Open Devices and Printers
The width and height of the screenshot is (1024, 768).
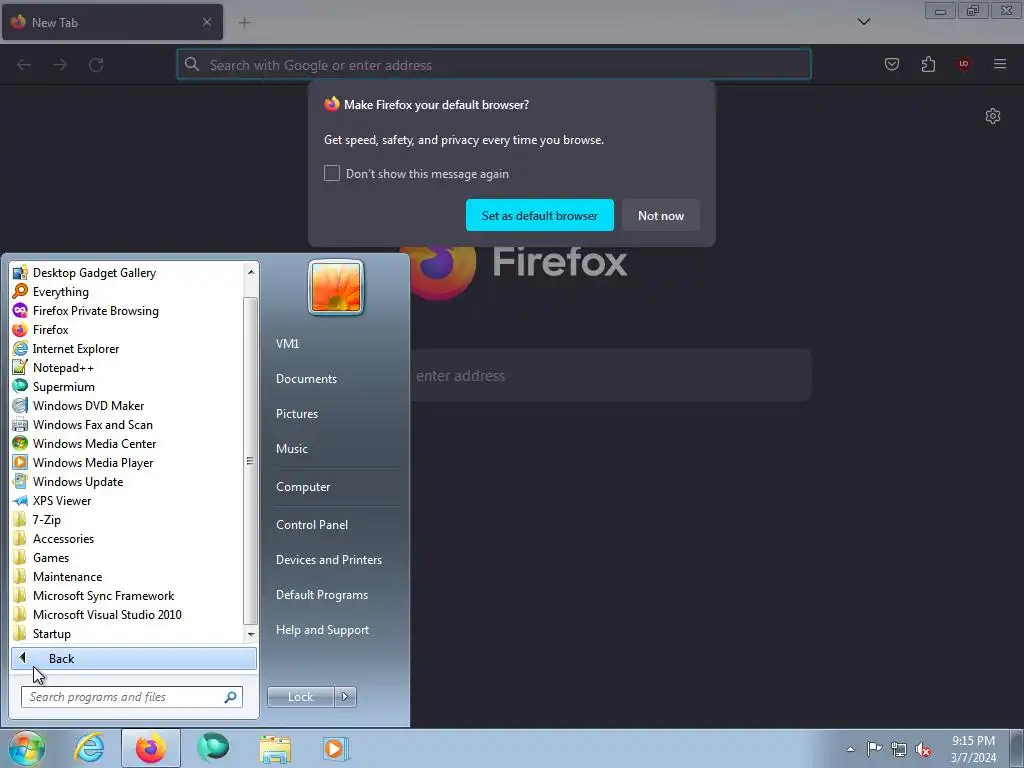pyautogui.click(x=328, y=560)
